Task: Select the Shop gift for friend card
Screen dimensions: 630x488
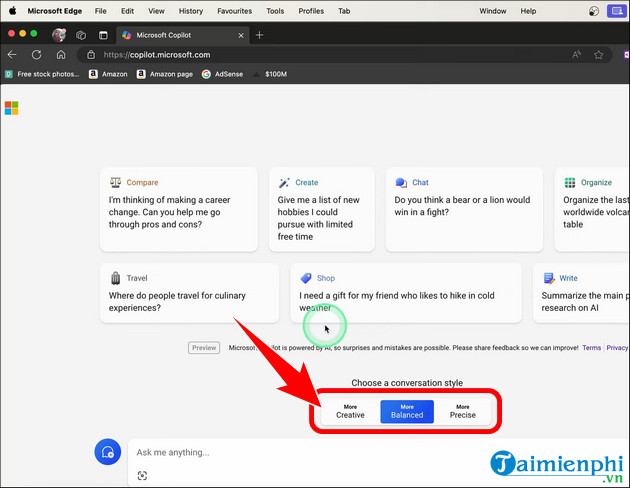Action: point(406,293)
